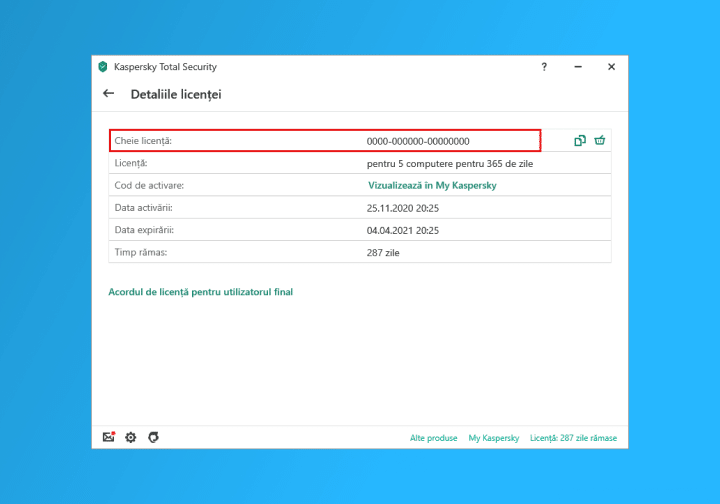Click the 'Detaliile licenței' page heading
This screenshot has width=720, height=504.
tap(176, 94)
